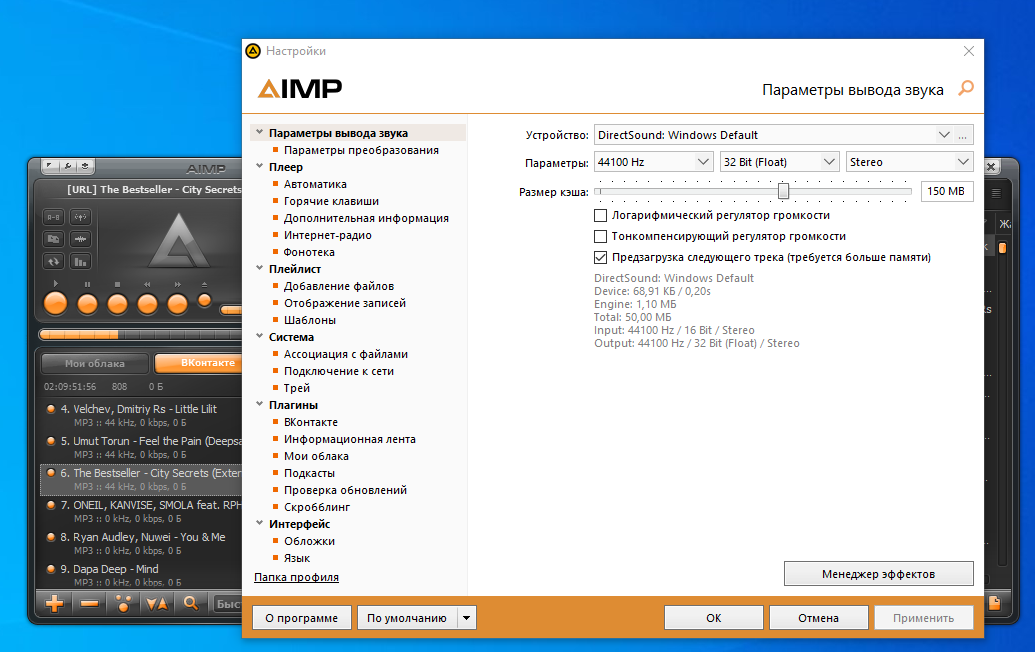Screen dimensions: 1035x652
Task: Open Параметры преобразования settings page
Action: [361, 150]
